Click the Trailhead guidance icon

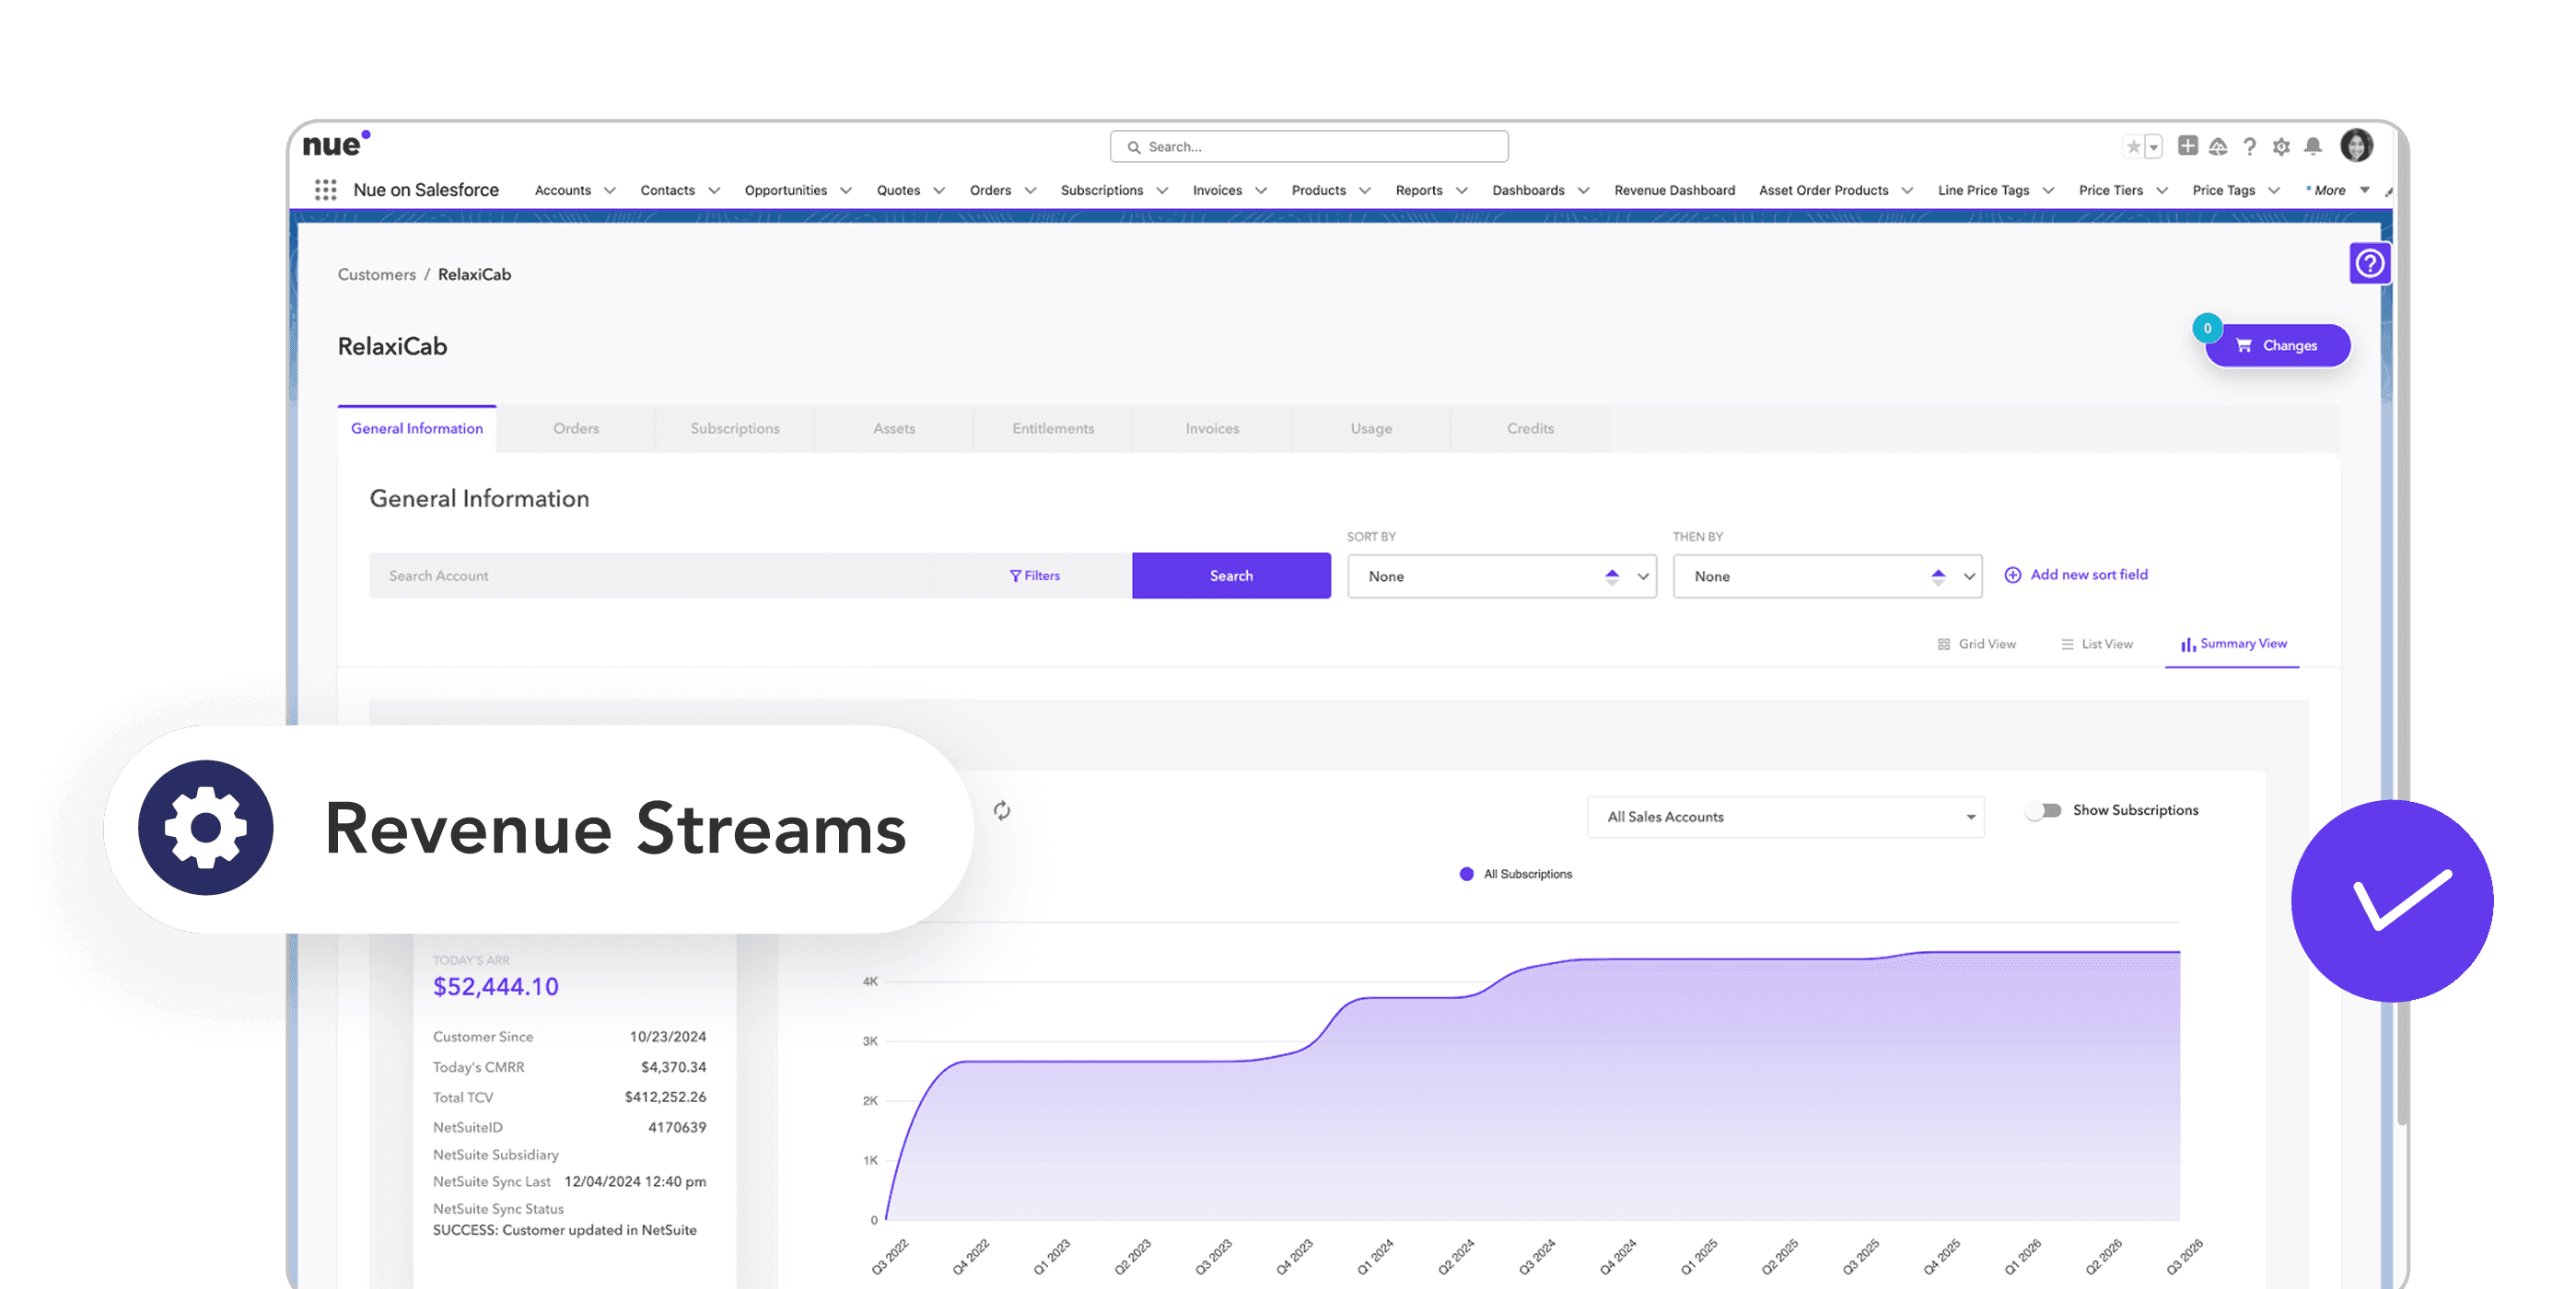2218,147
